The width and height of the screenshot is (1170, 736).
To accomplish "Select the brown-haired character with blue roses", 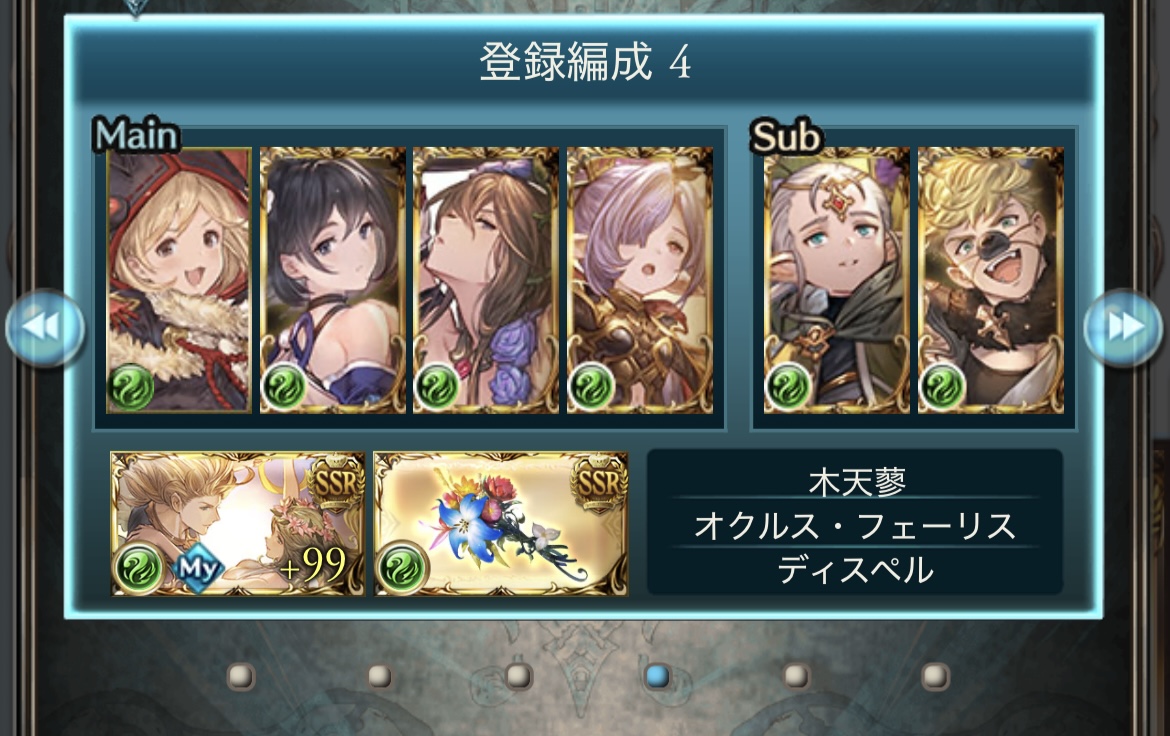I will (486, 280).
